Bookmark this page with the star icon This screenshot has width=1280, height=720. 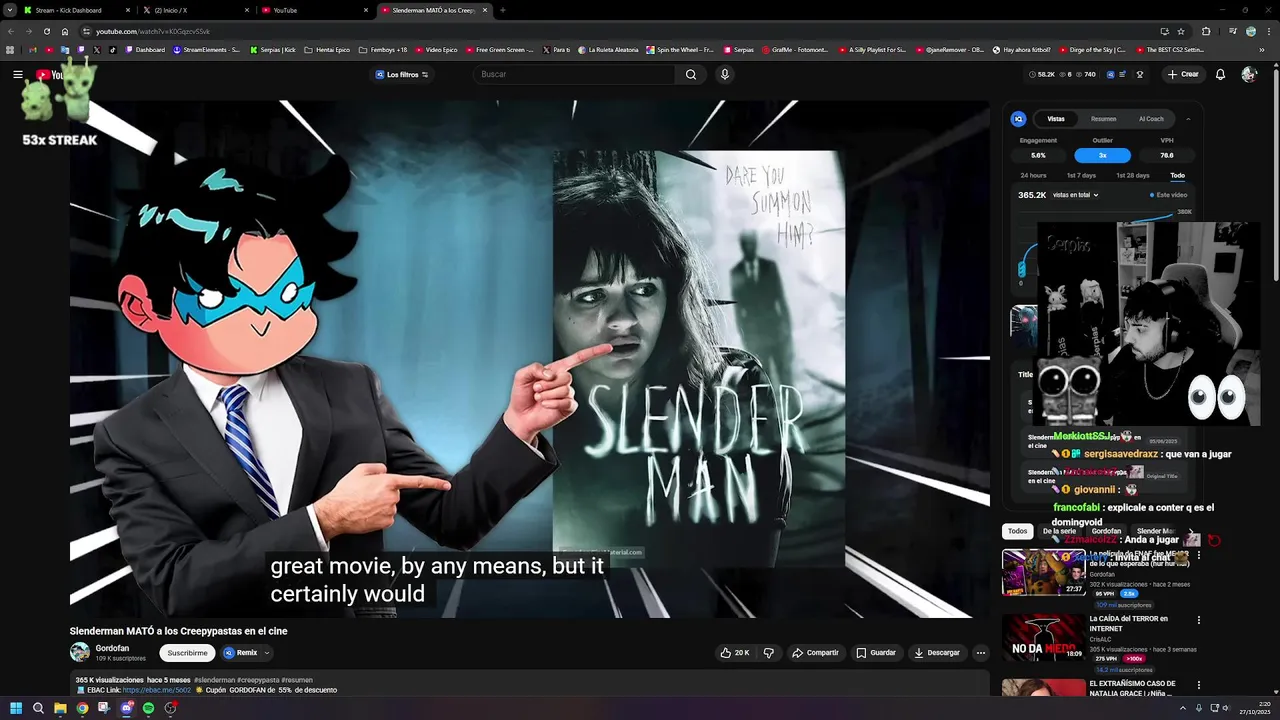(x=1181, y=31)
